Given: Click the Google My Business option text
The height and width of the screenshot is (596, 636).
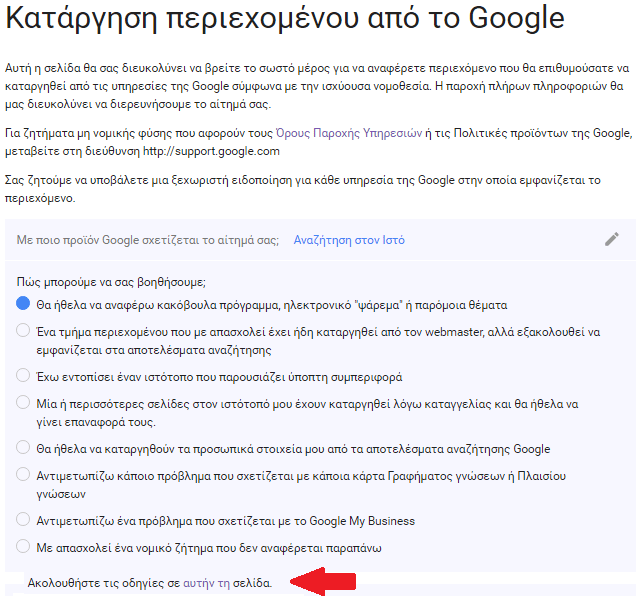Looking at the screenshot, I should [x=226, y=521].
